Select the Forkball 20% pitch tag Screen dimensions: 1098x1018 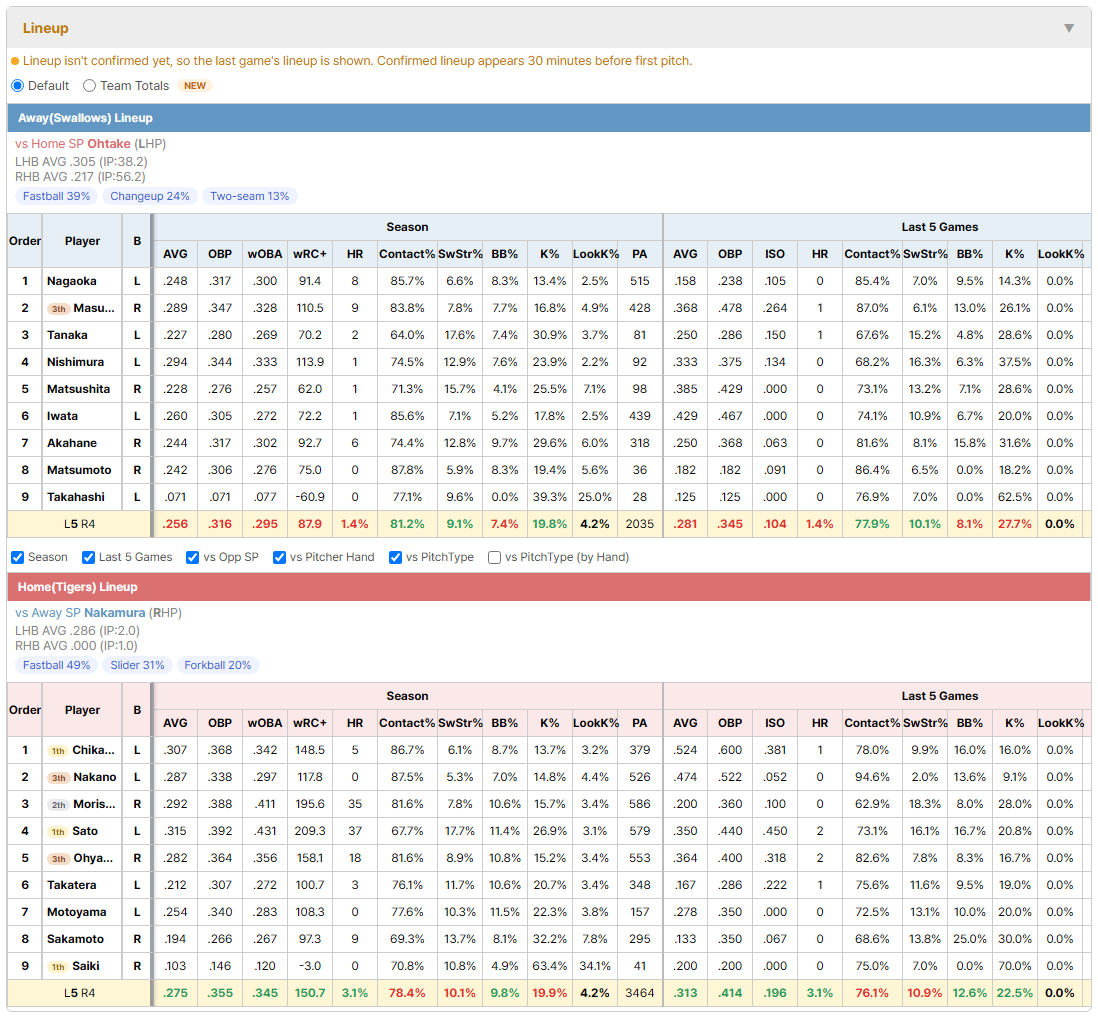pyautogui.click(x=218, y=665)
